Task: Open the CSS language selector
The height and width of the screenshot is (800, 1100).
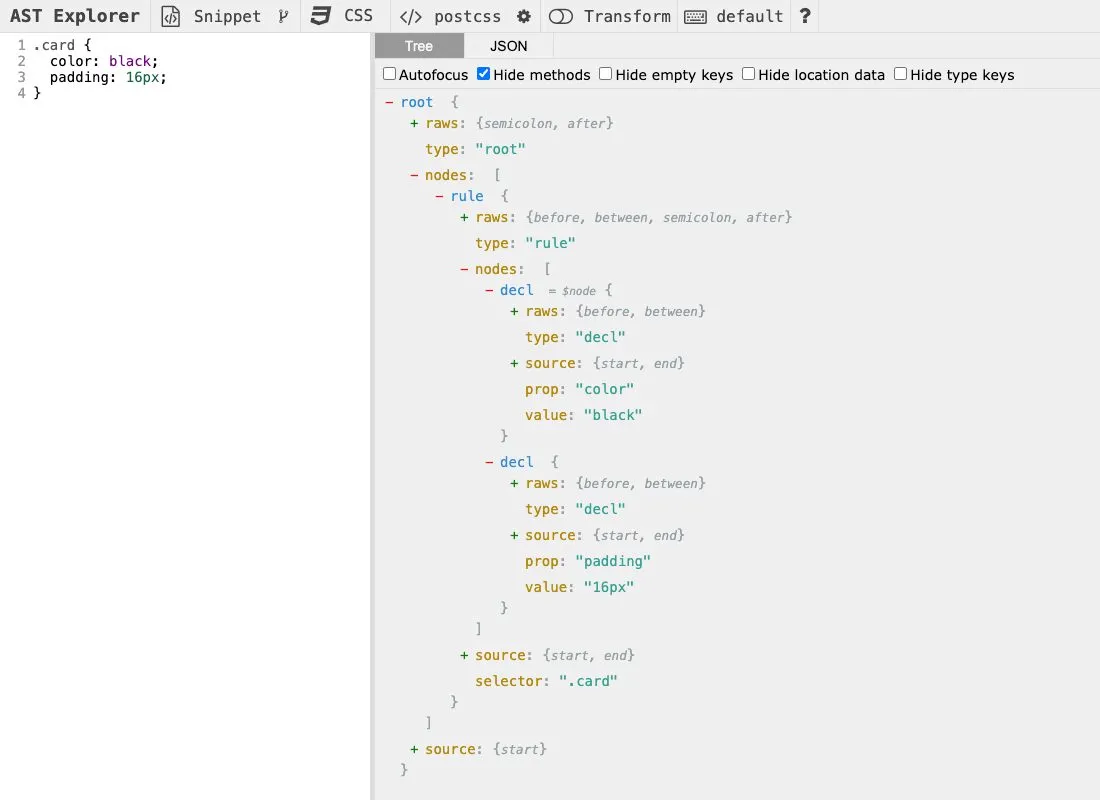Action: (x=342, y=16)
